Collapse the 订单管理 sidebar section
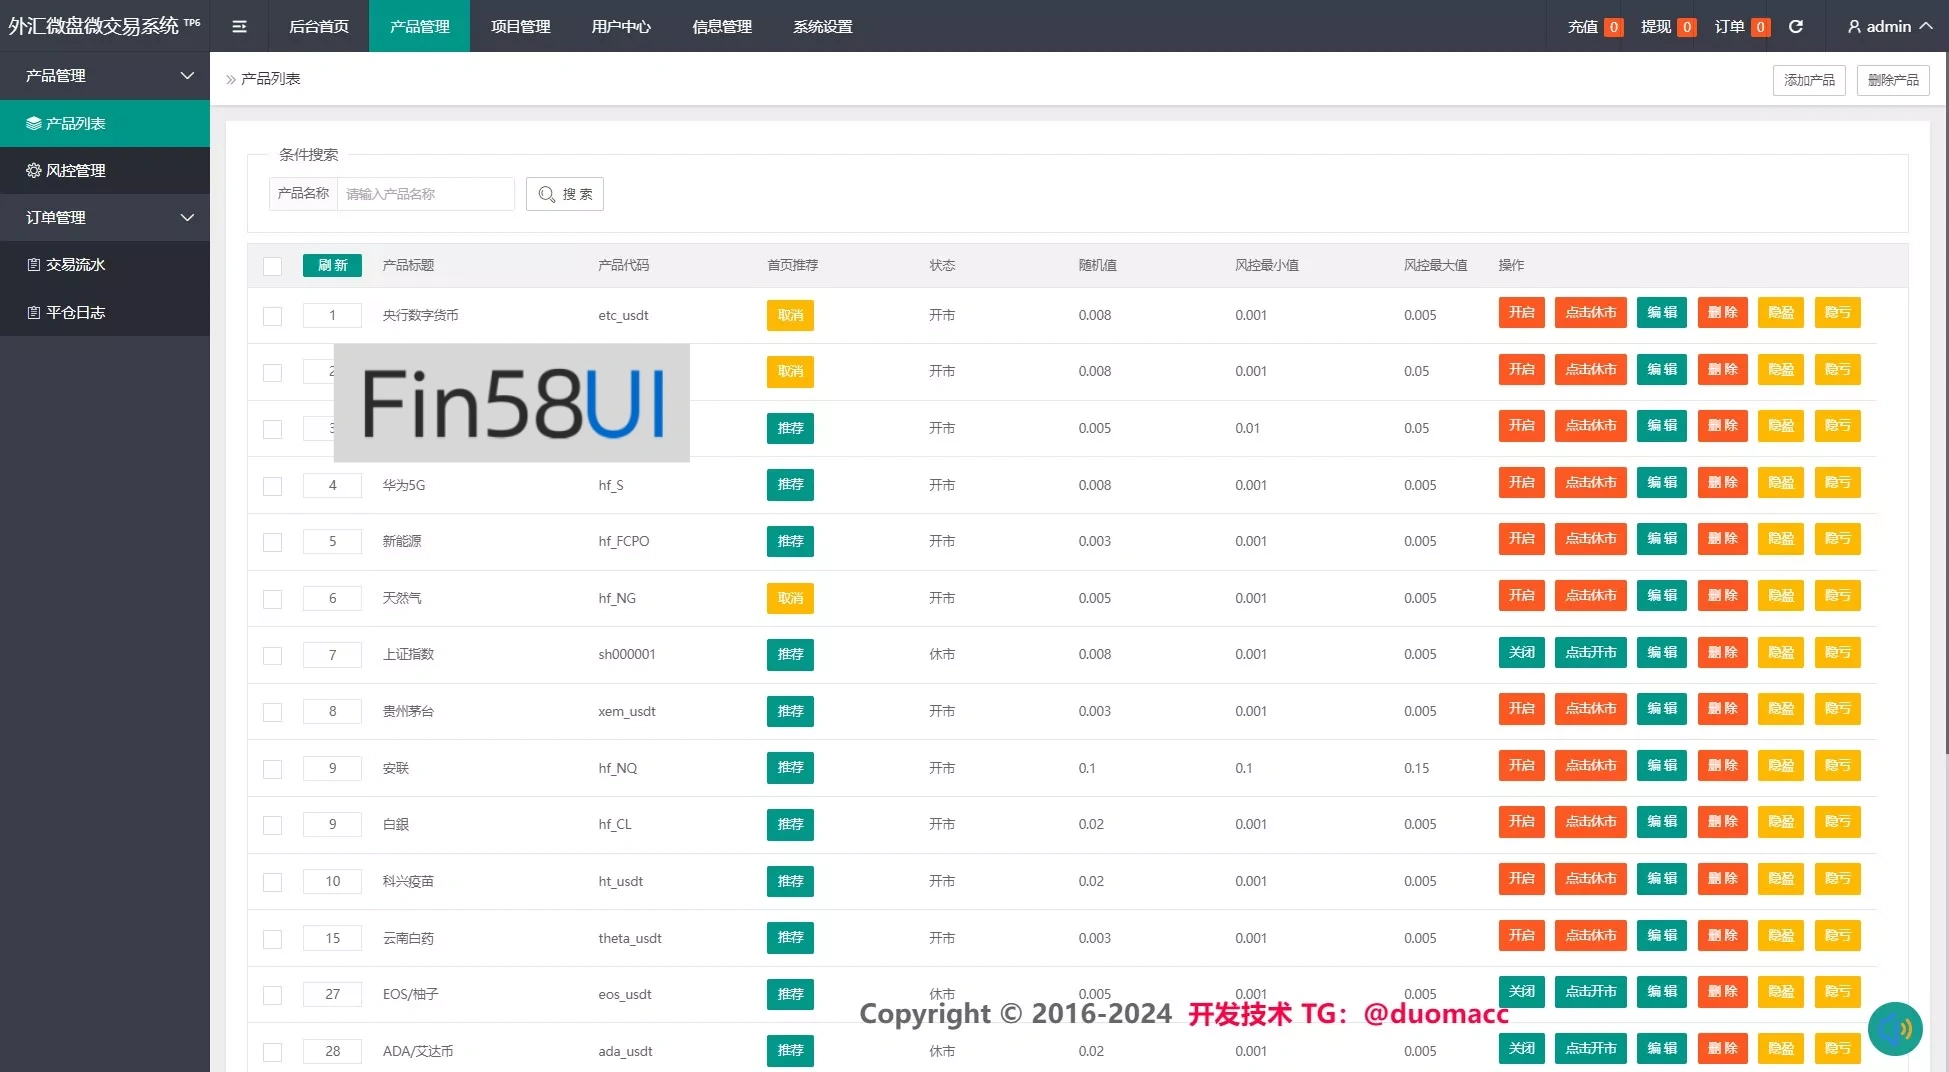 coord(187,218)
